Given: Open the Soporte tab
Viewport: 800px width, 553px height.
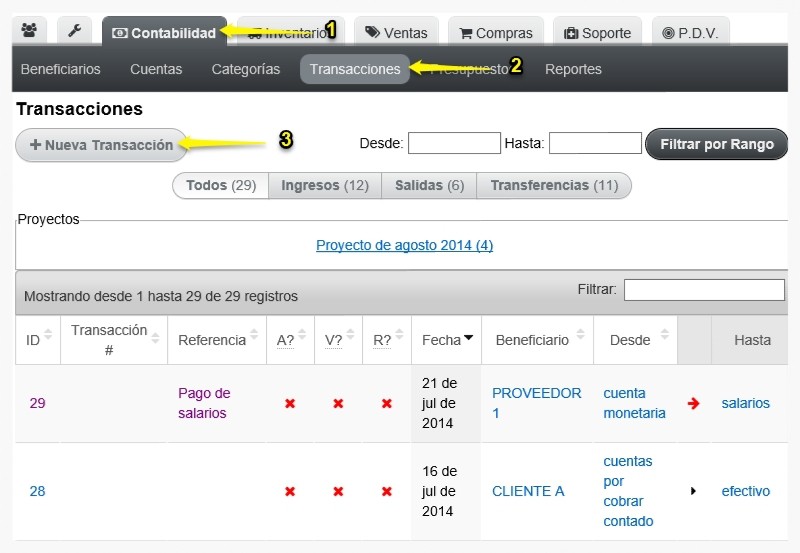Looking at the screenshot, I should click(597, 33).
